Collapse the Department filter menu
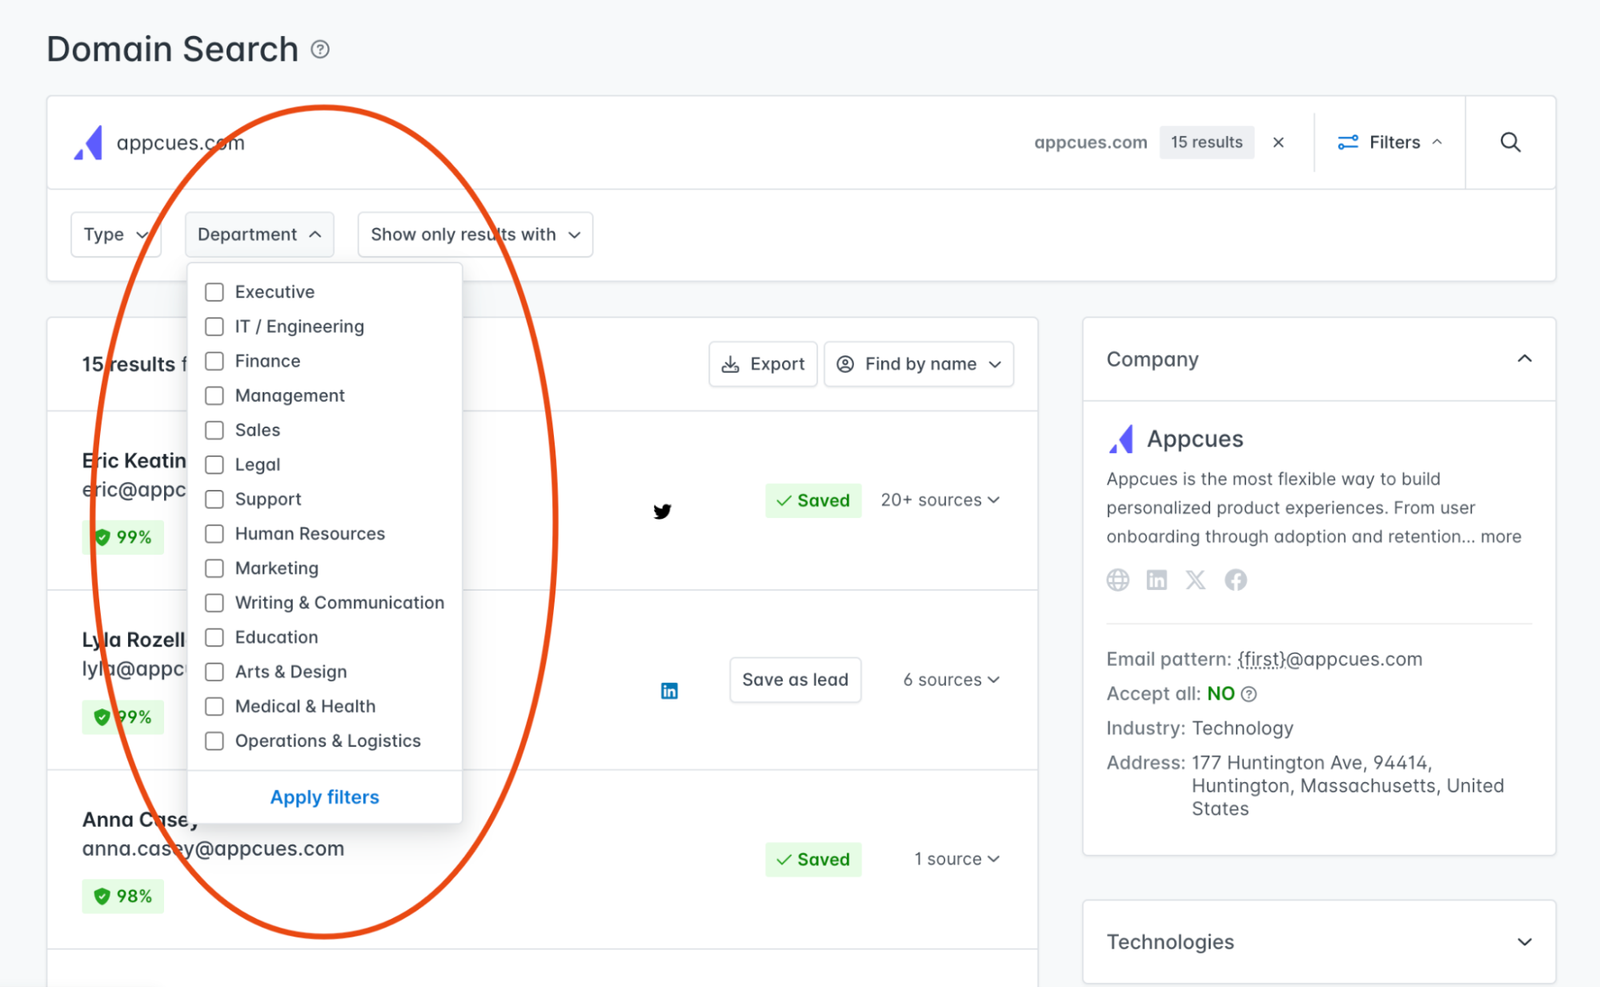Image resolution: width=1600 pixels, height=987 pixels. tap(259, 234)
